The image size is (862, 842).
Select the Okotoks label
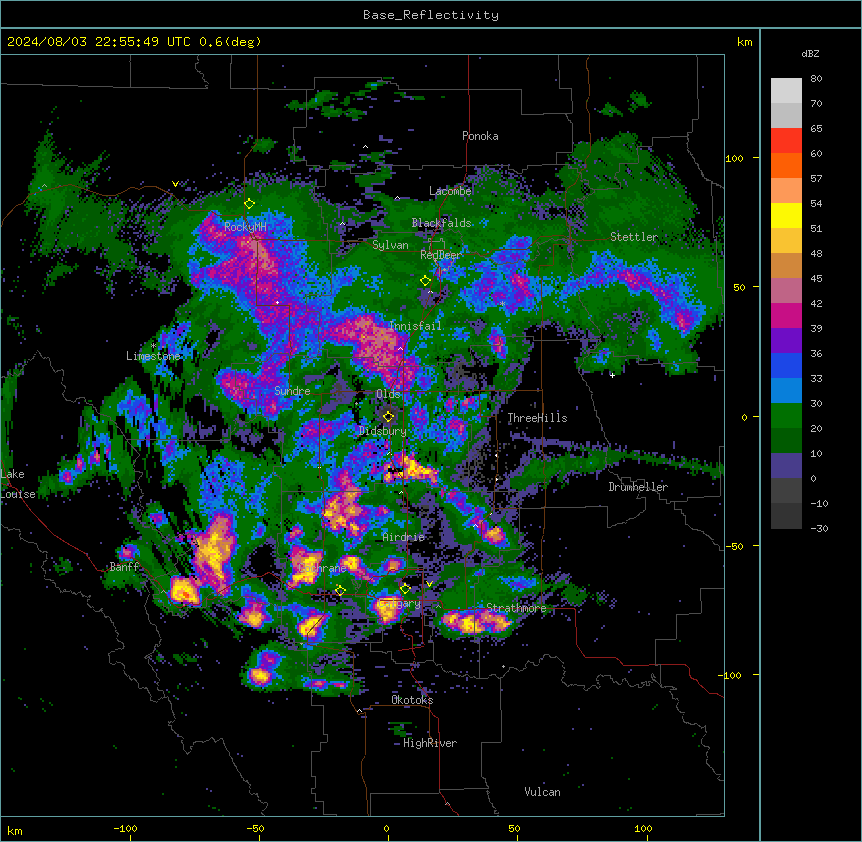click(412, 700)
